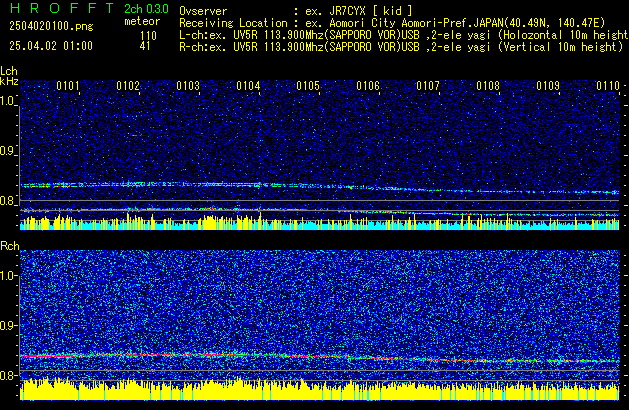Select the date stamp 25.04.02 01:00
629x410 pixels.
point(51,46)
